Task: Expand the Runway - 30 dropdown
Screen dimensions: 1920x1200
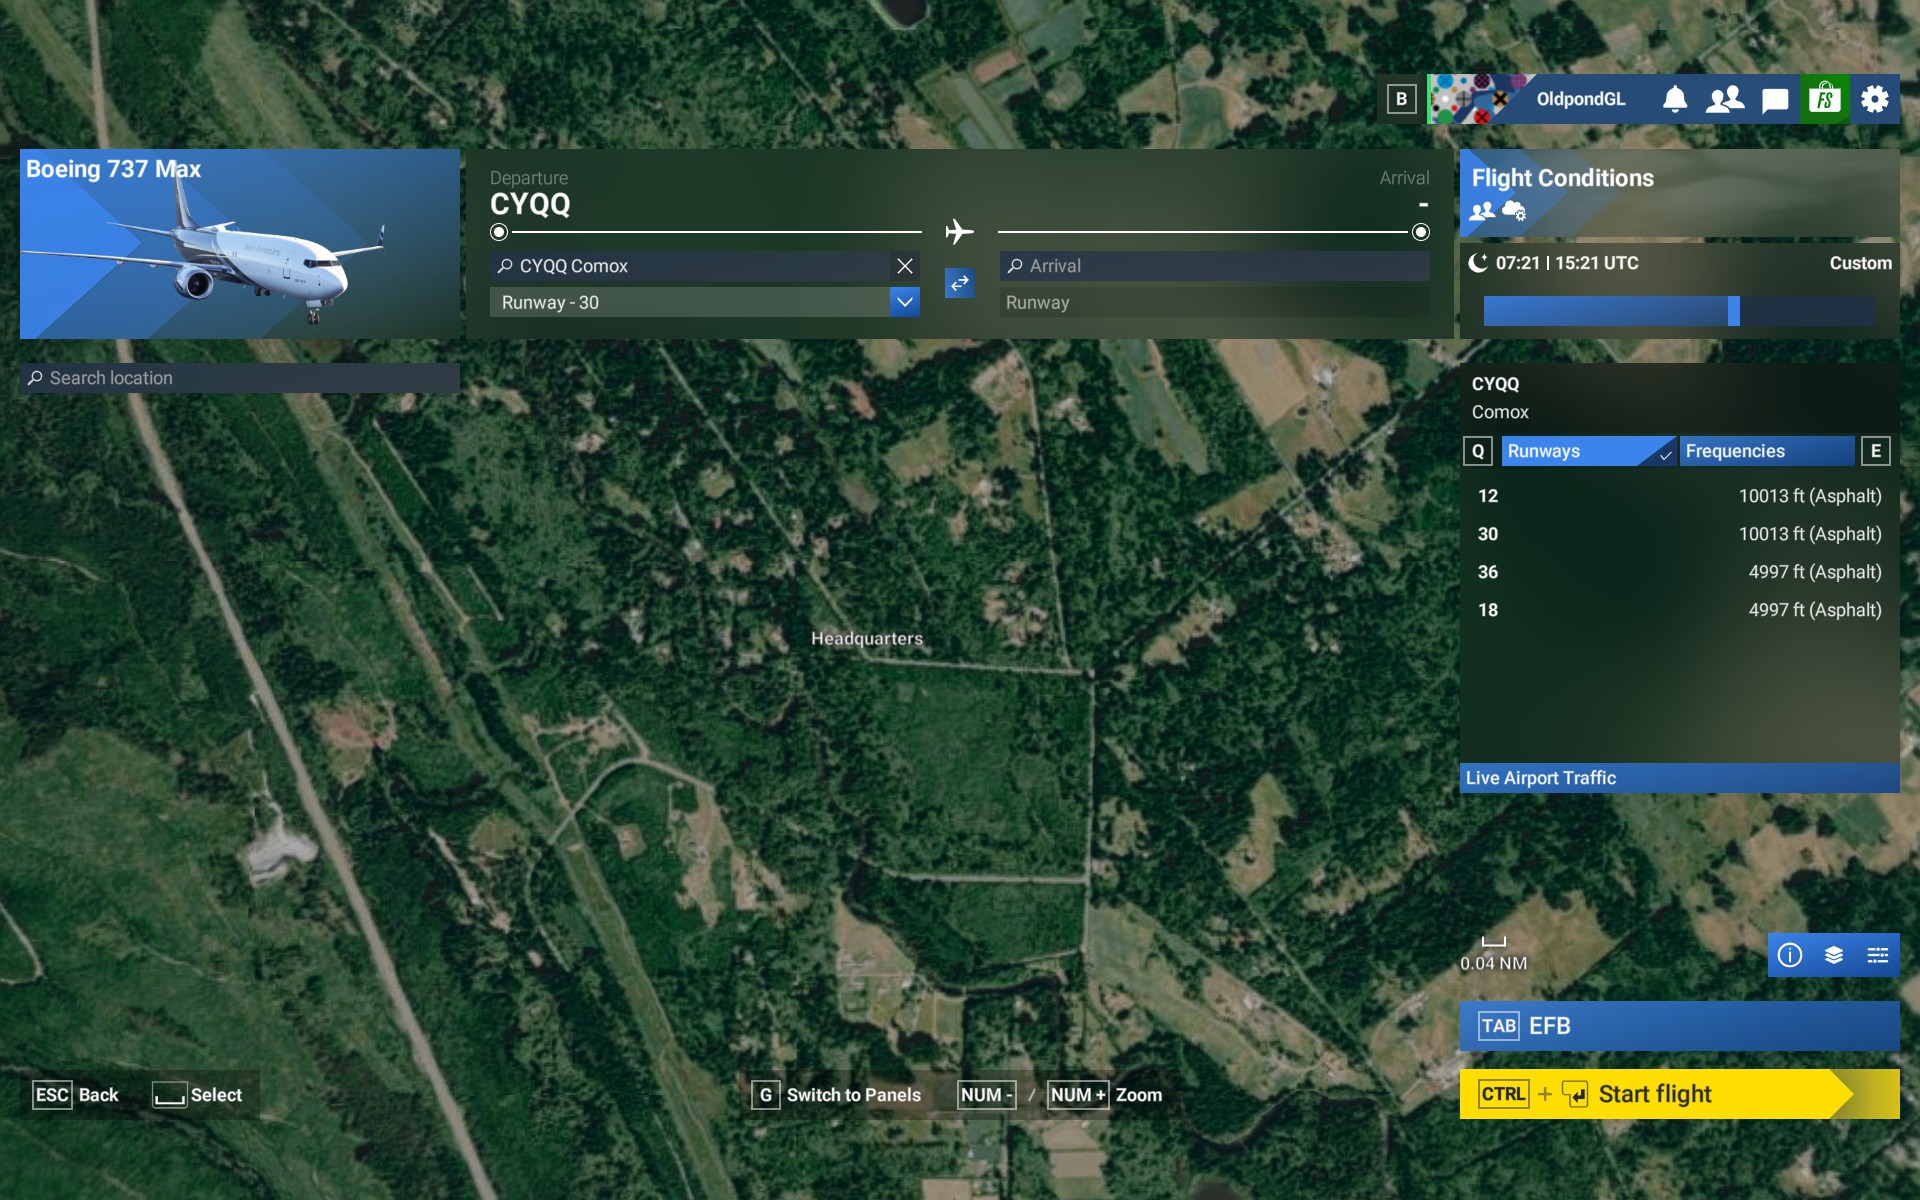Action: 904,302
